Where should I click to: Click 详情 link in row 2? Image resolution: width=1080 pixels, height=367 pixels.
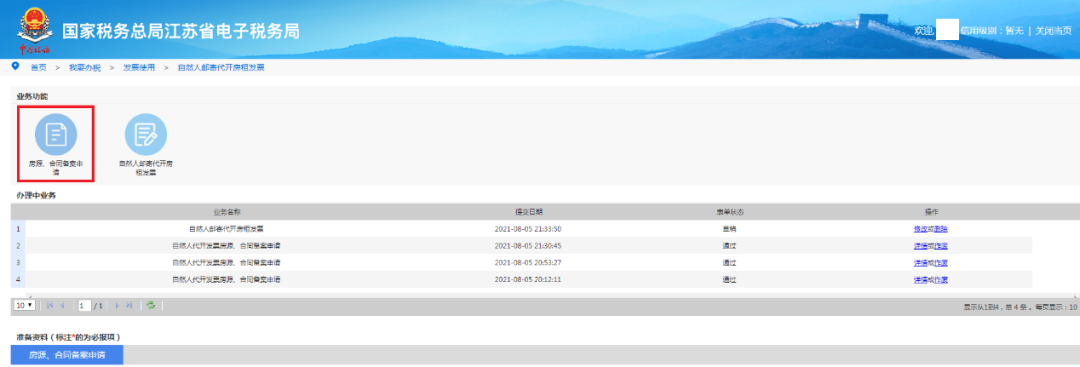pos(921,246)
